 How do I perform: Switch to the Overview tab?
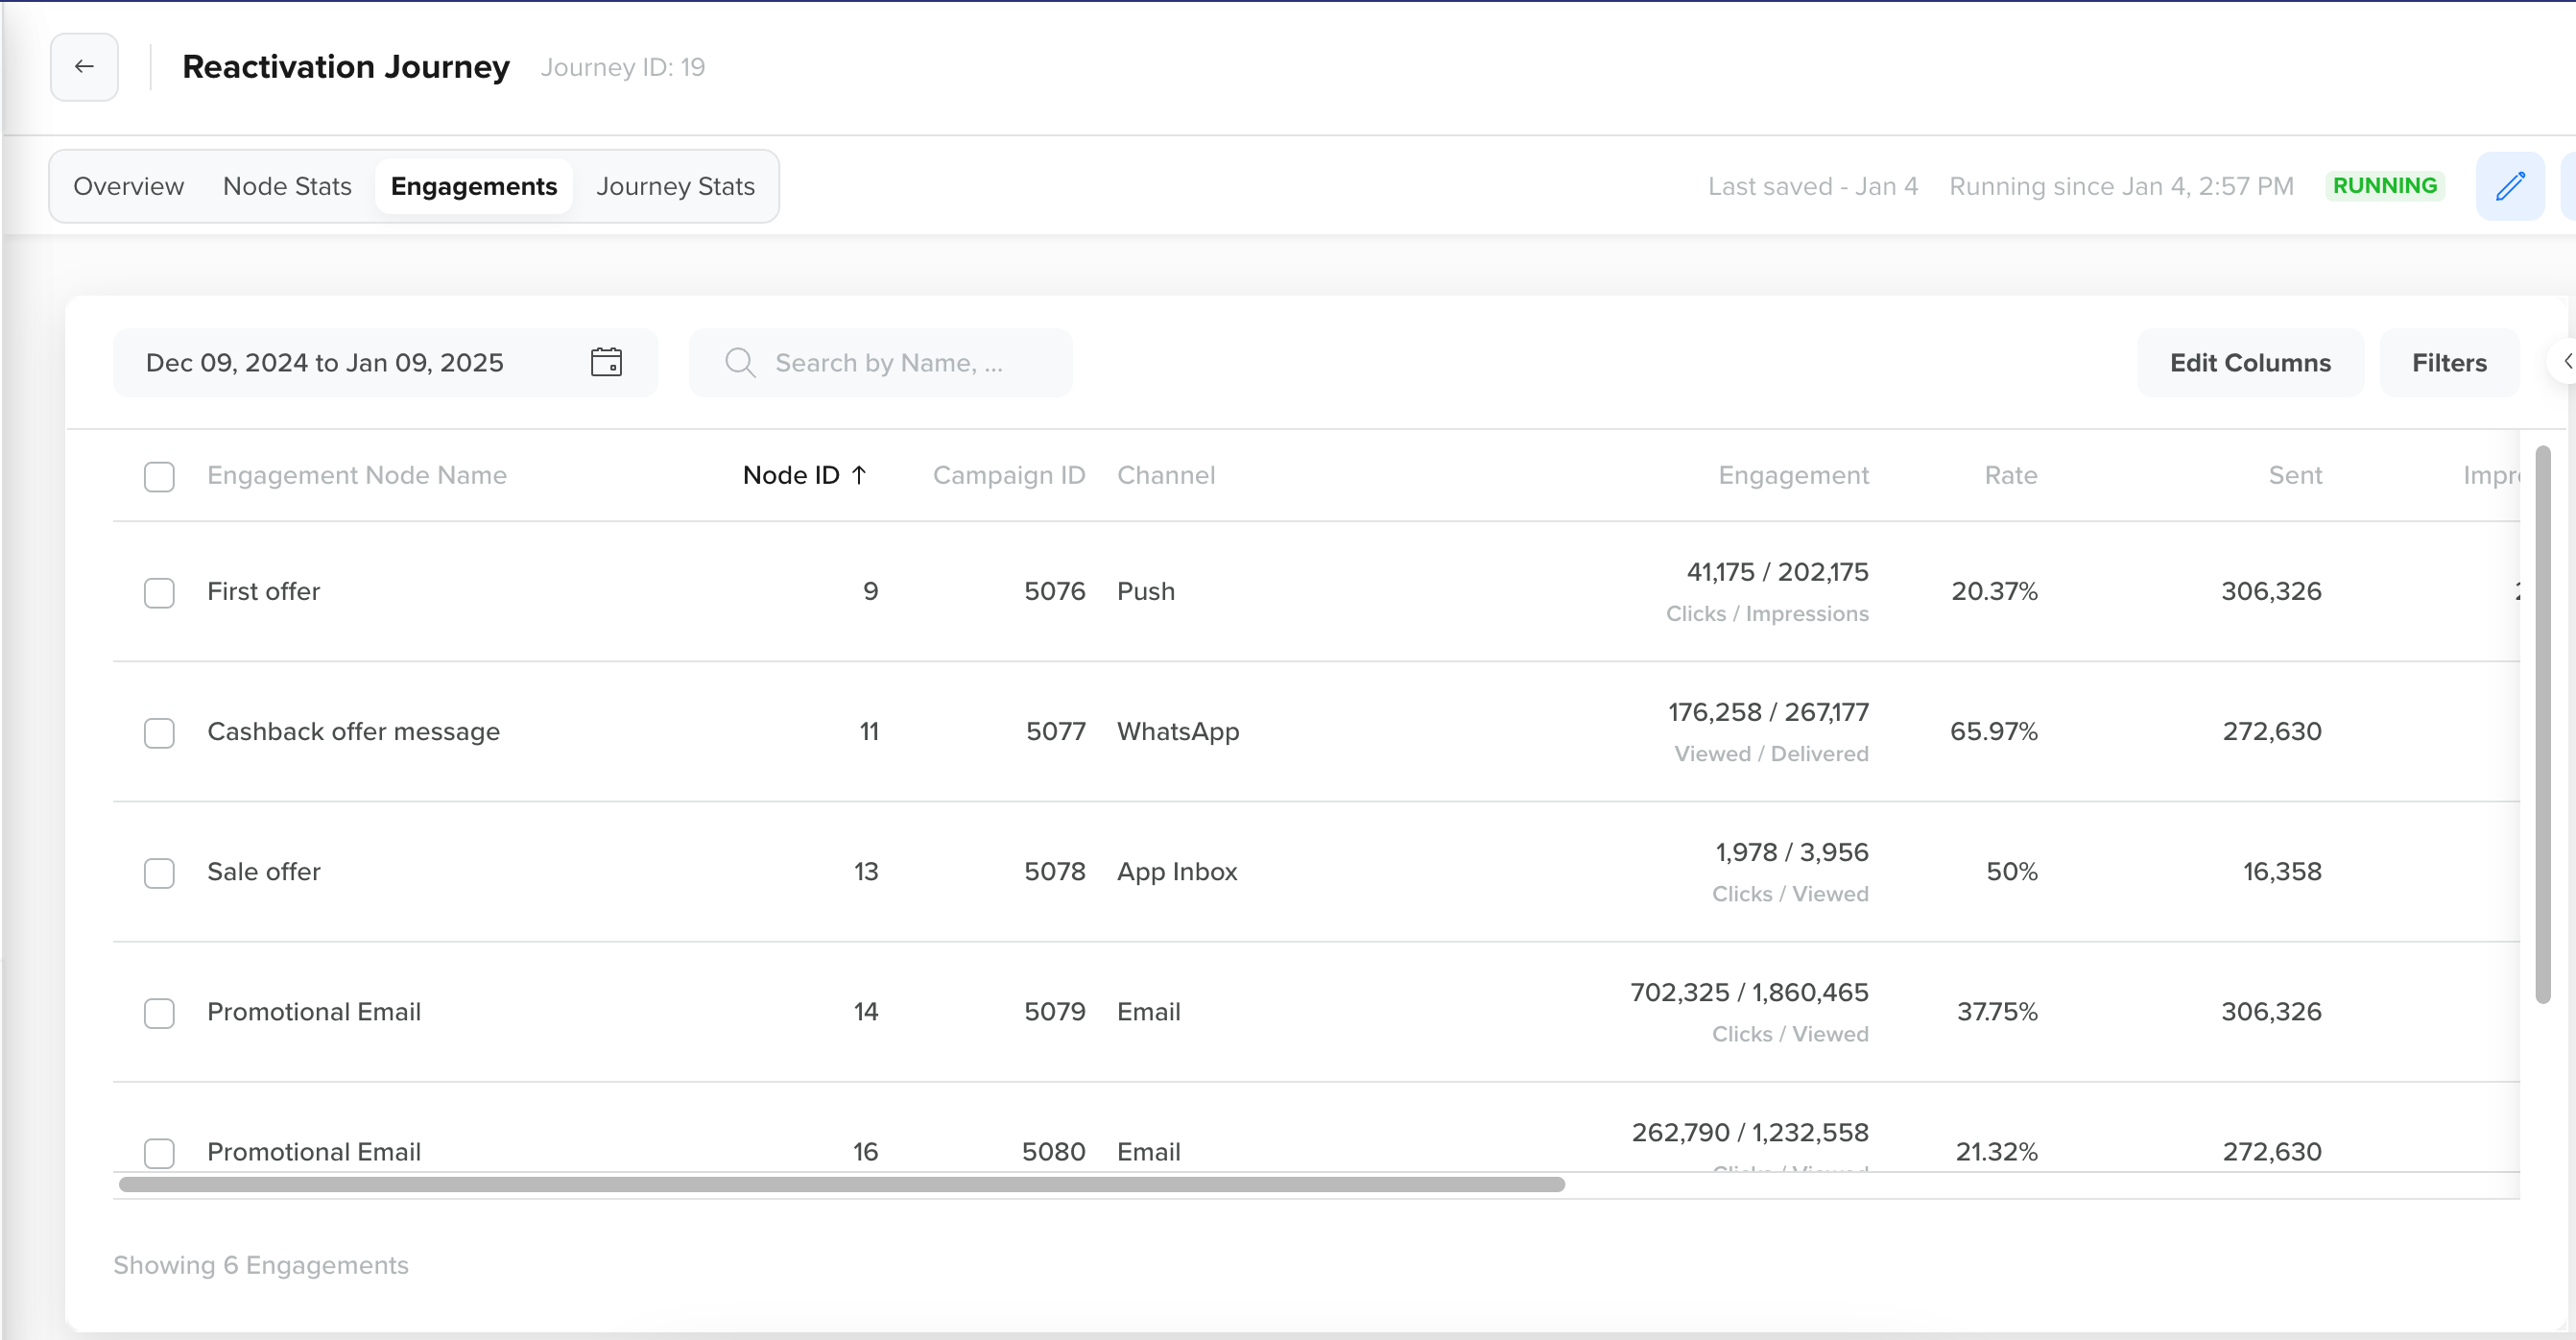pos(128,186)
